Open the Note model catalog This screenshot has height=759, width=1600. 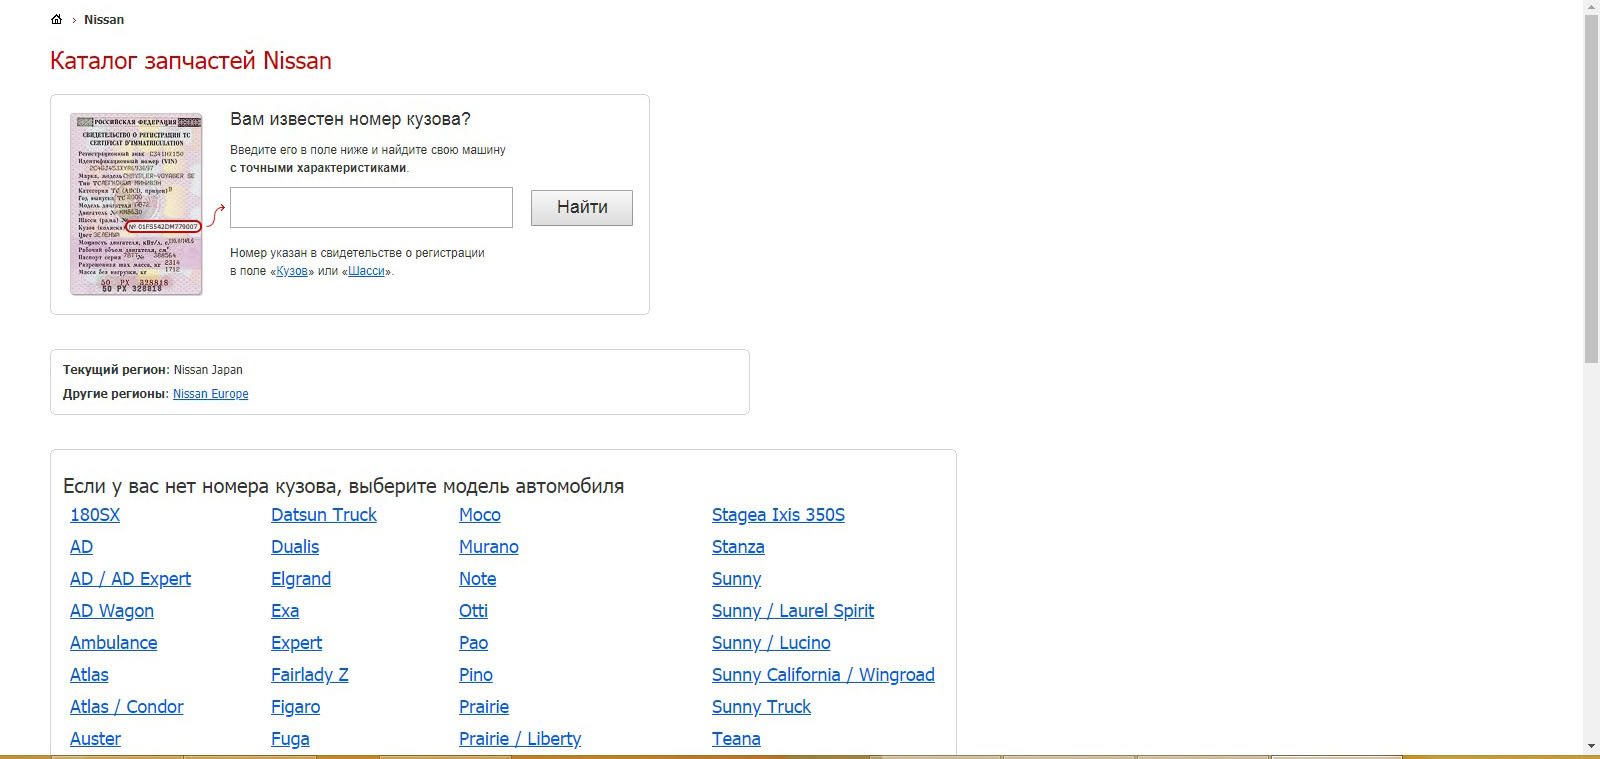pyautogui.click(x=478, y=579)
